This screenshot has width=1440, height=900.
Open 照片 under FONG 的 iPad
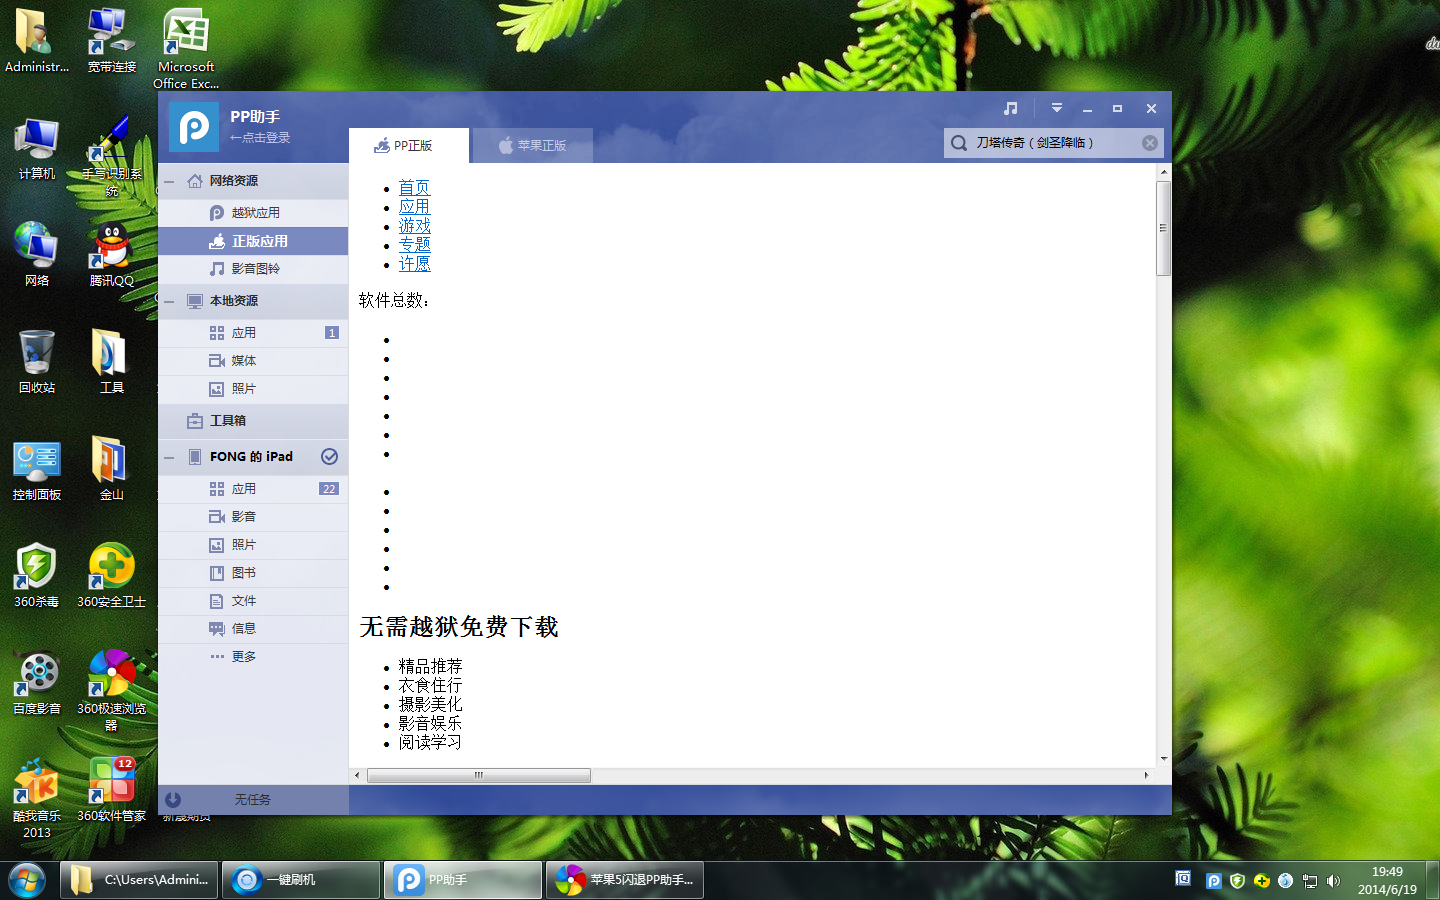pyautogui.click(x=253, y=545)
